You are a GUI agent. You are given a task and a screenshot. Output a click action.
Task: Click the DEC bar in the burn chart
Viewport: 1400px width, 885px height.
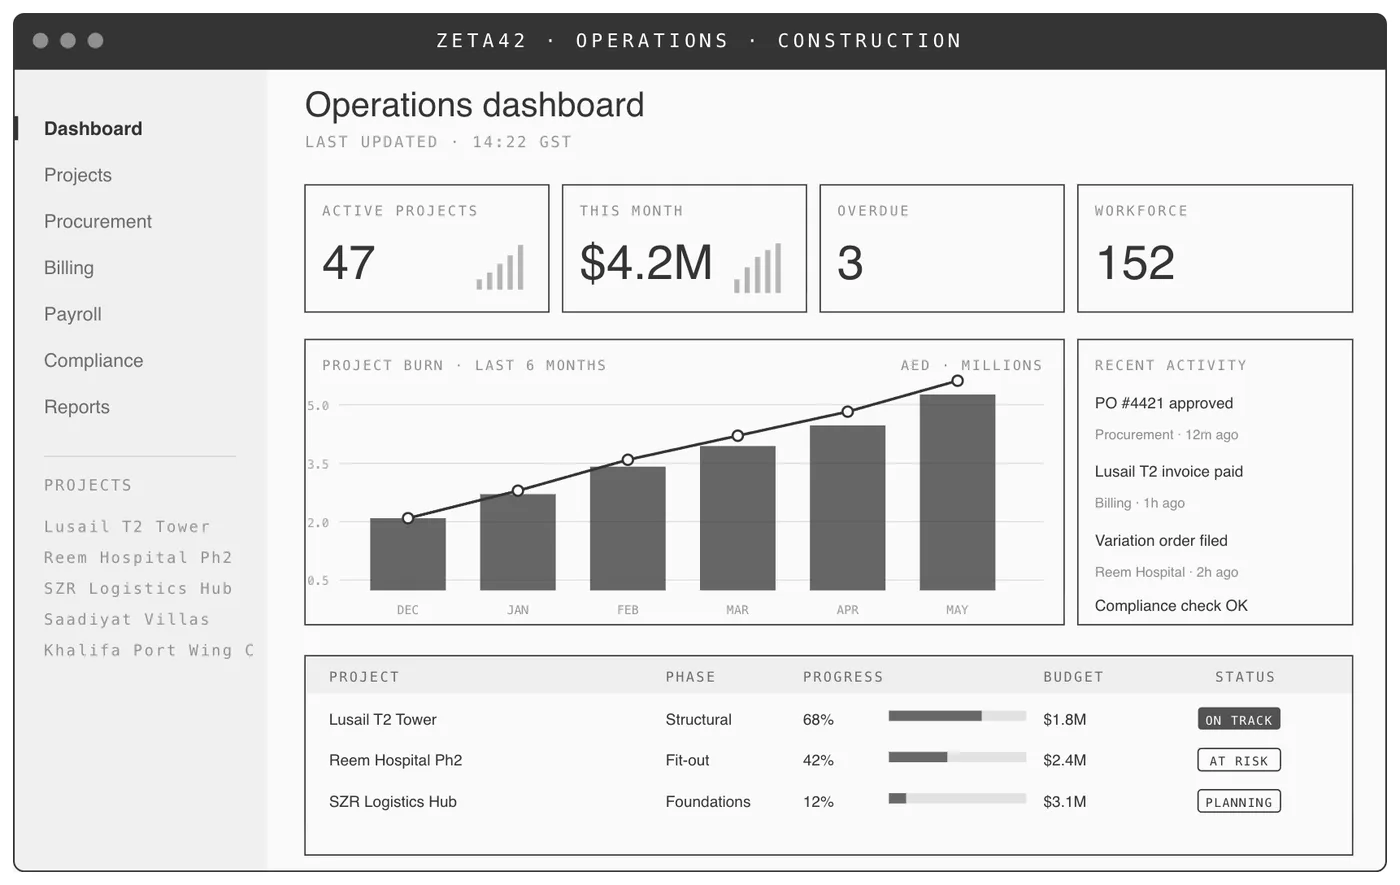[408, 554]
